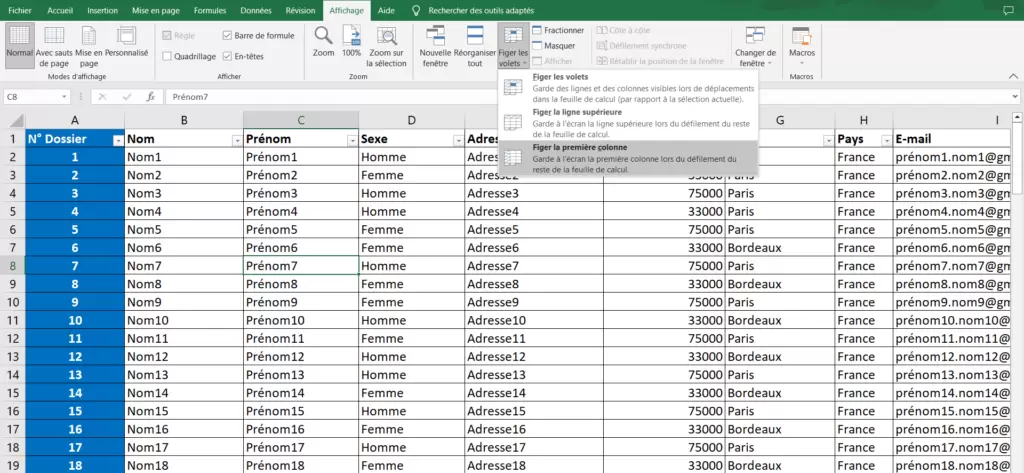Click Réorganiser tout
Image resolution: width=1024 pixels, height=473 pixels.
coord(475,46)
